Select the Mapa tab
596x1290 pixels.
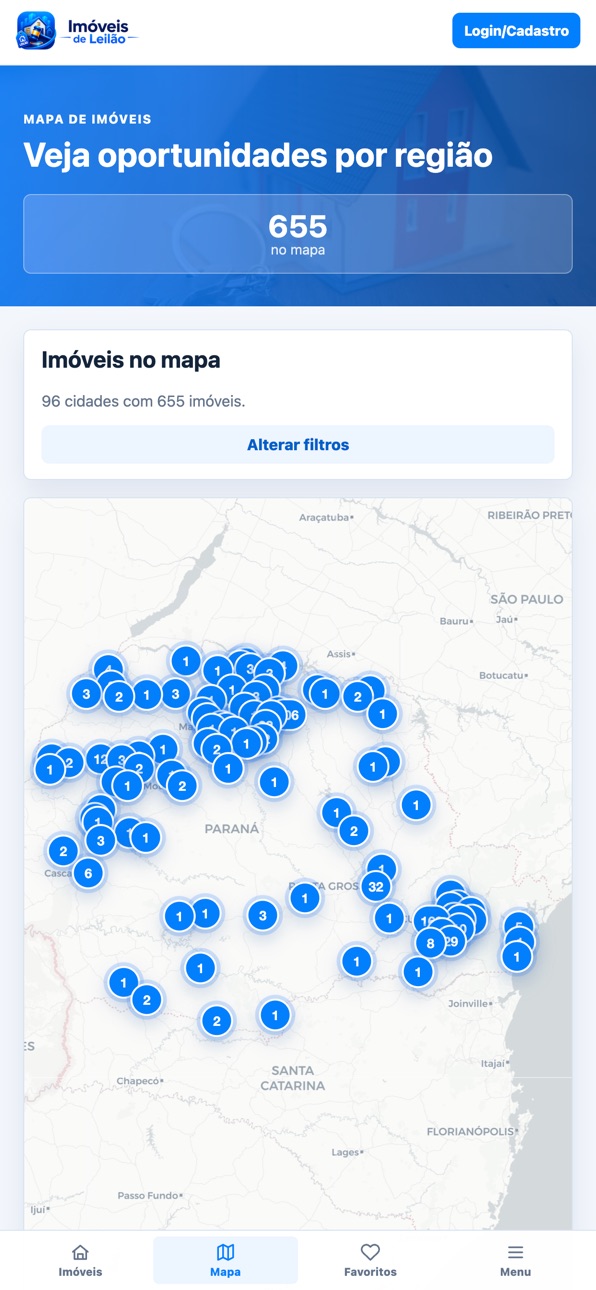(225, 1260)
